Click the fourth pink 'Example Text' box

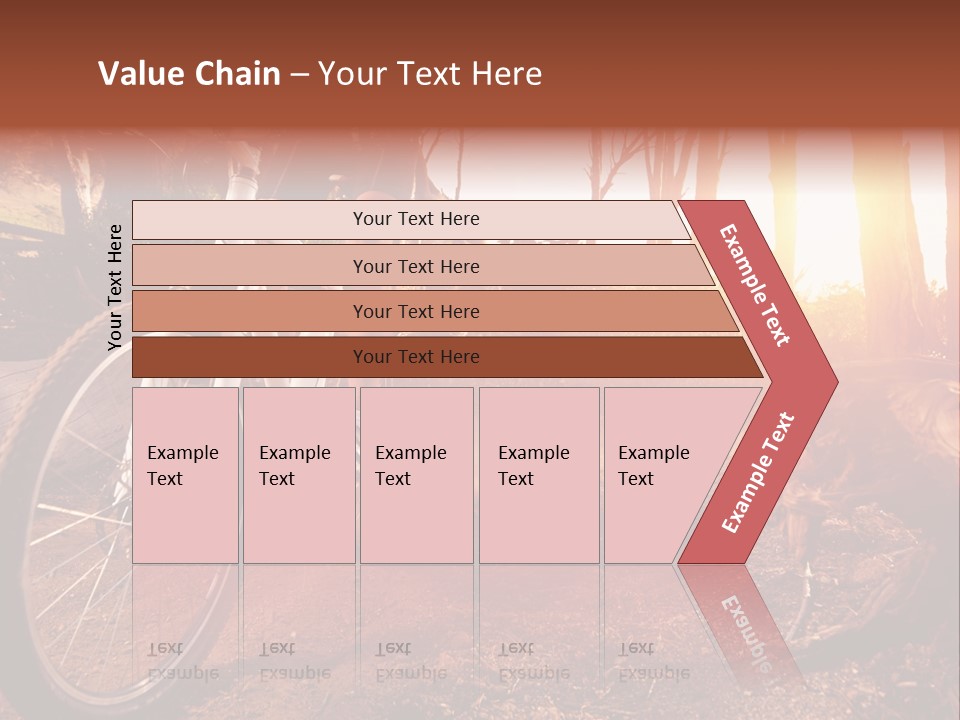click(x=539, y=475)
